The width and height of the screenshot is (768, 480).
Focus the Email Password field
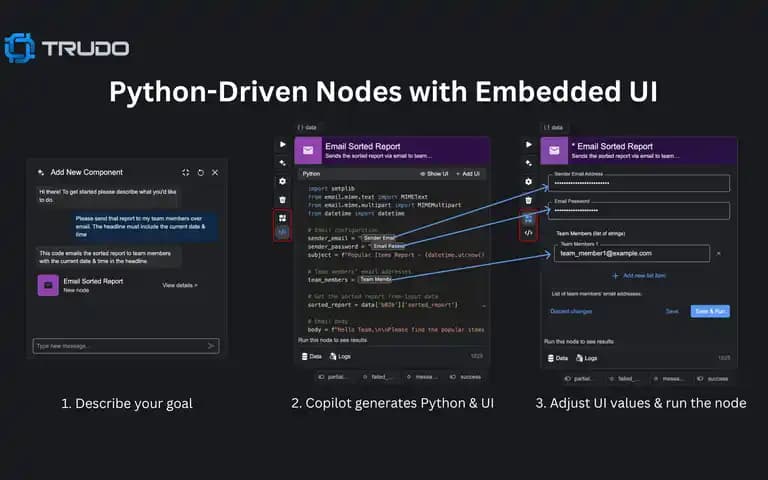coord(639,211)
